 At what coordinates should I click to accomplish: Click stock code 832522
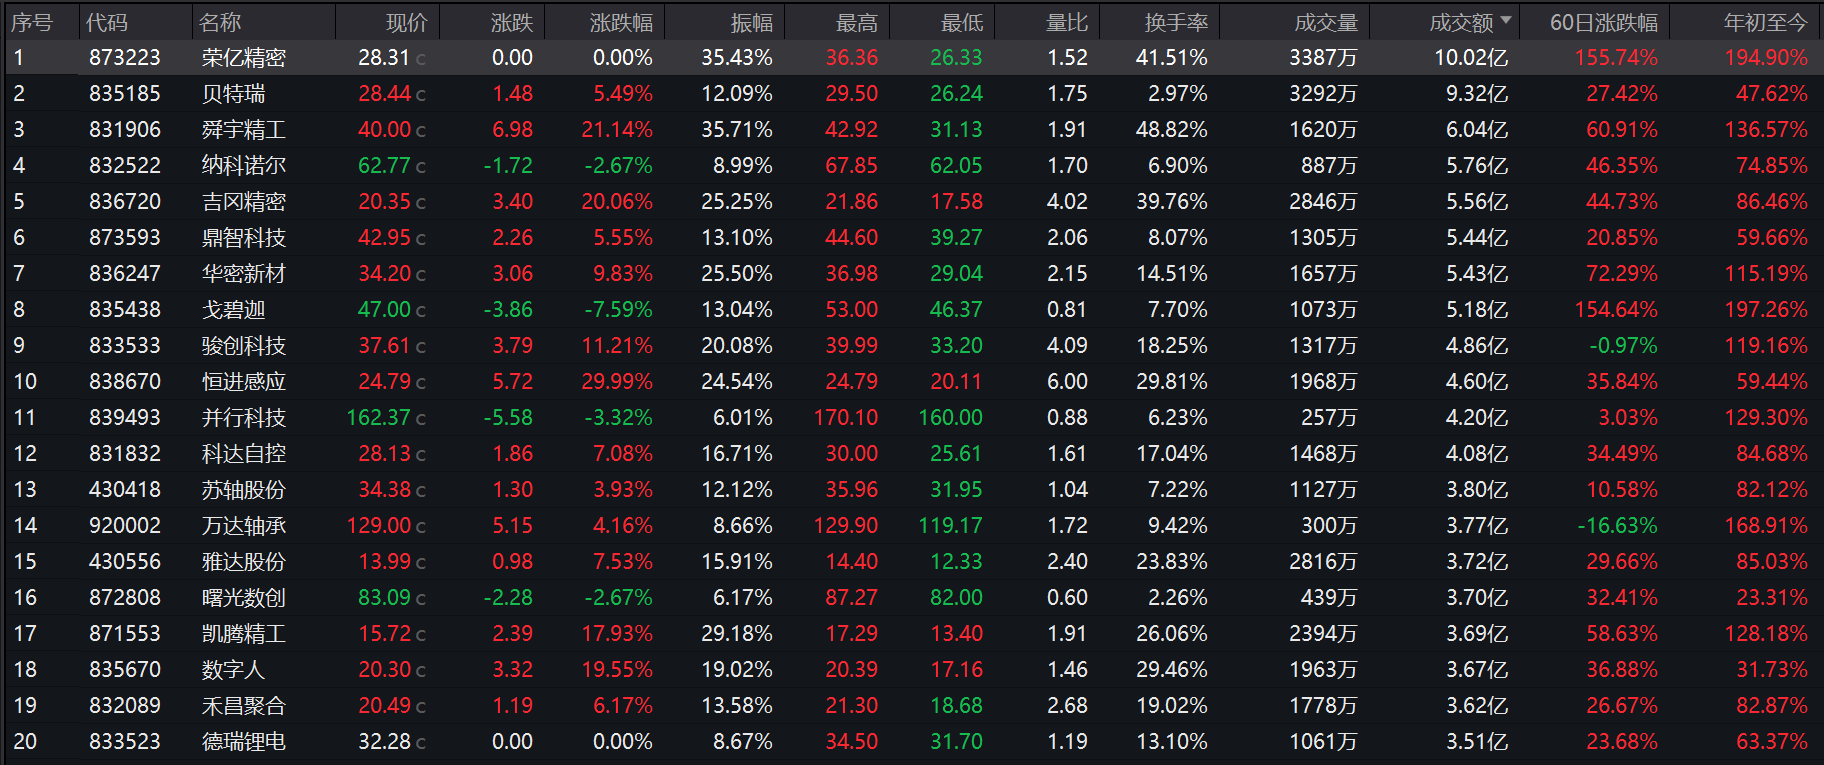[x=125, y=166]
